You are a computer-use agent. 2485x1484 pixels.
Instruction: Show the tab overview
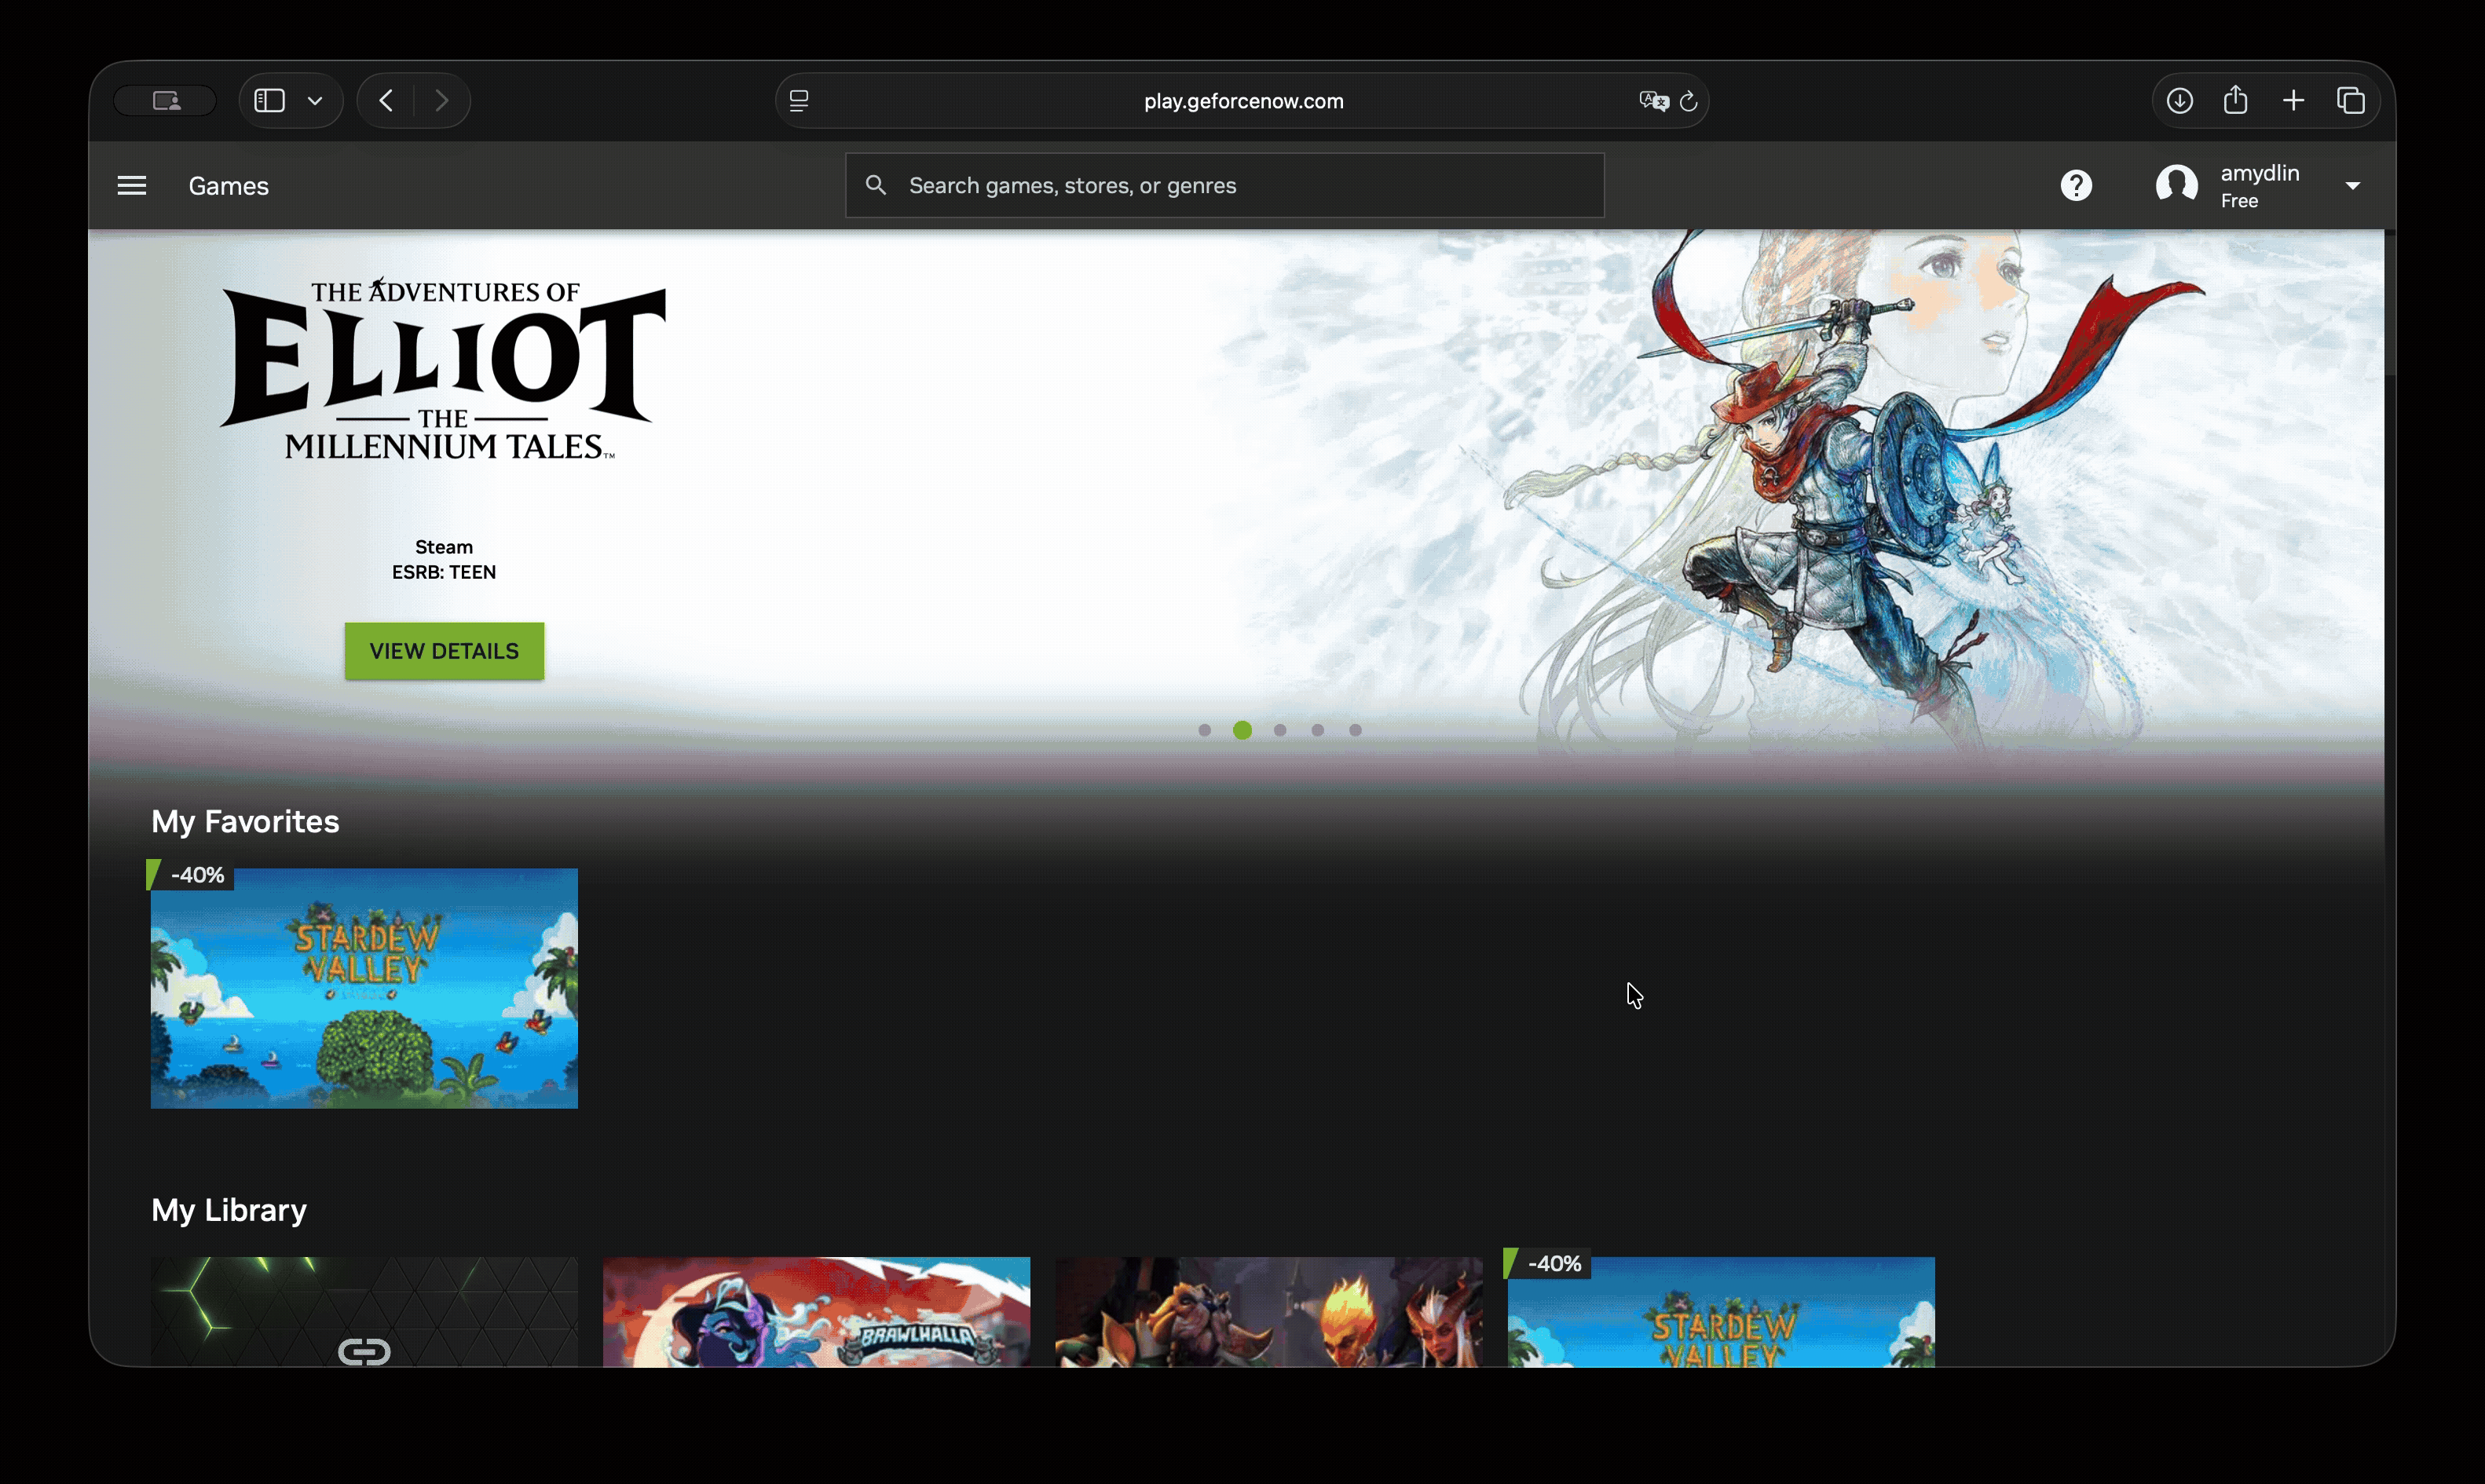(x=2351, y=100)
